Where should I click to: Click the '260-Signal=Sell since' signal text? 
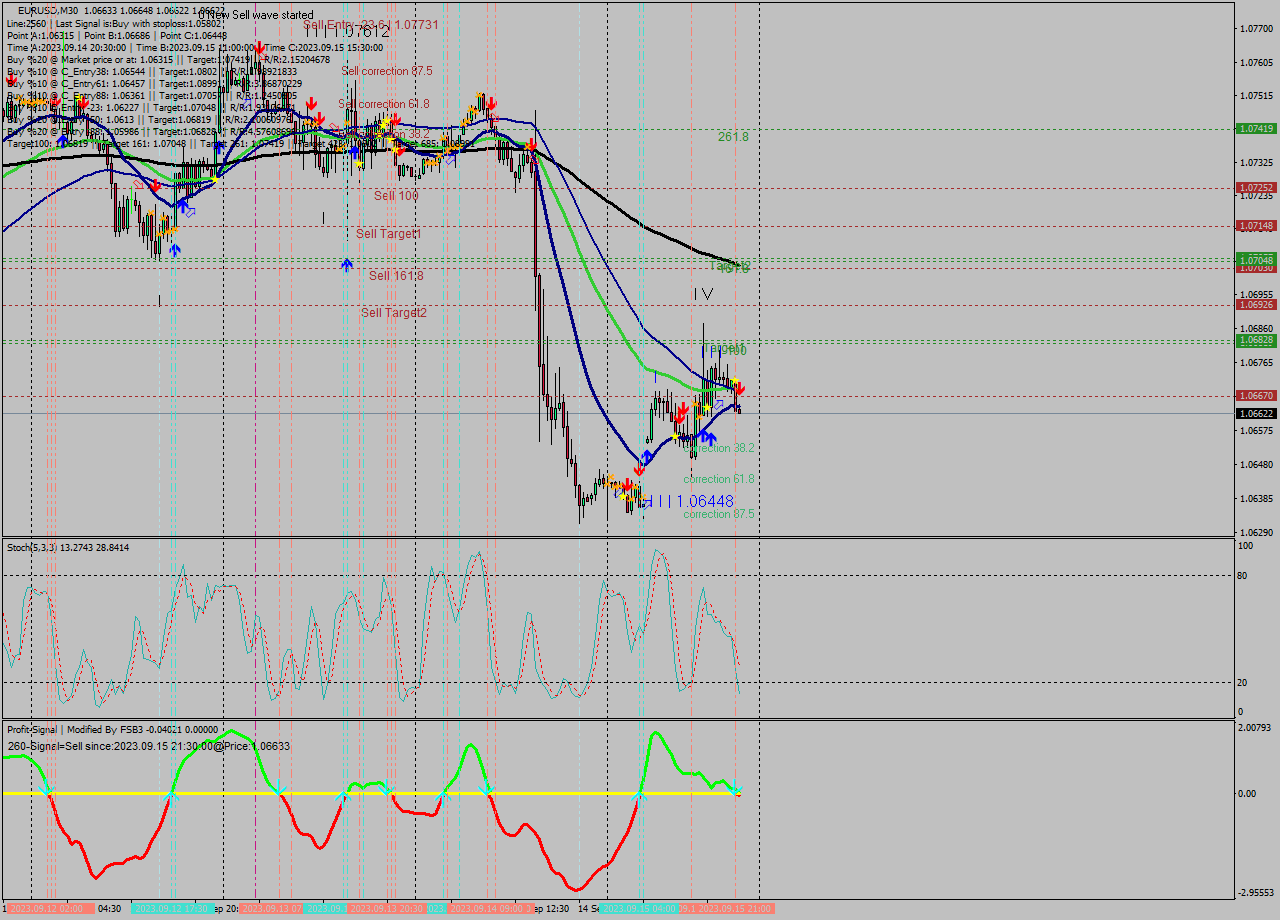point(149,746)
